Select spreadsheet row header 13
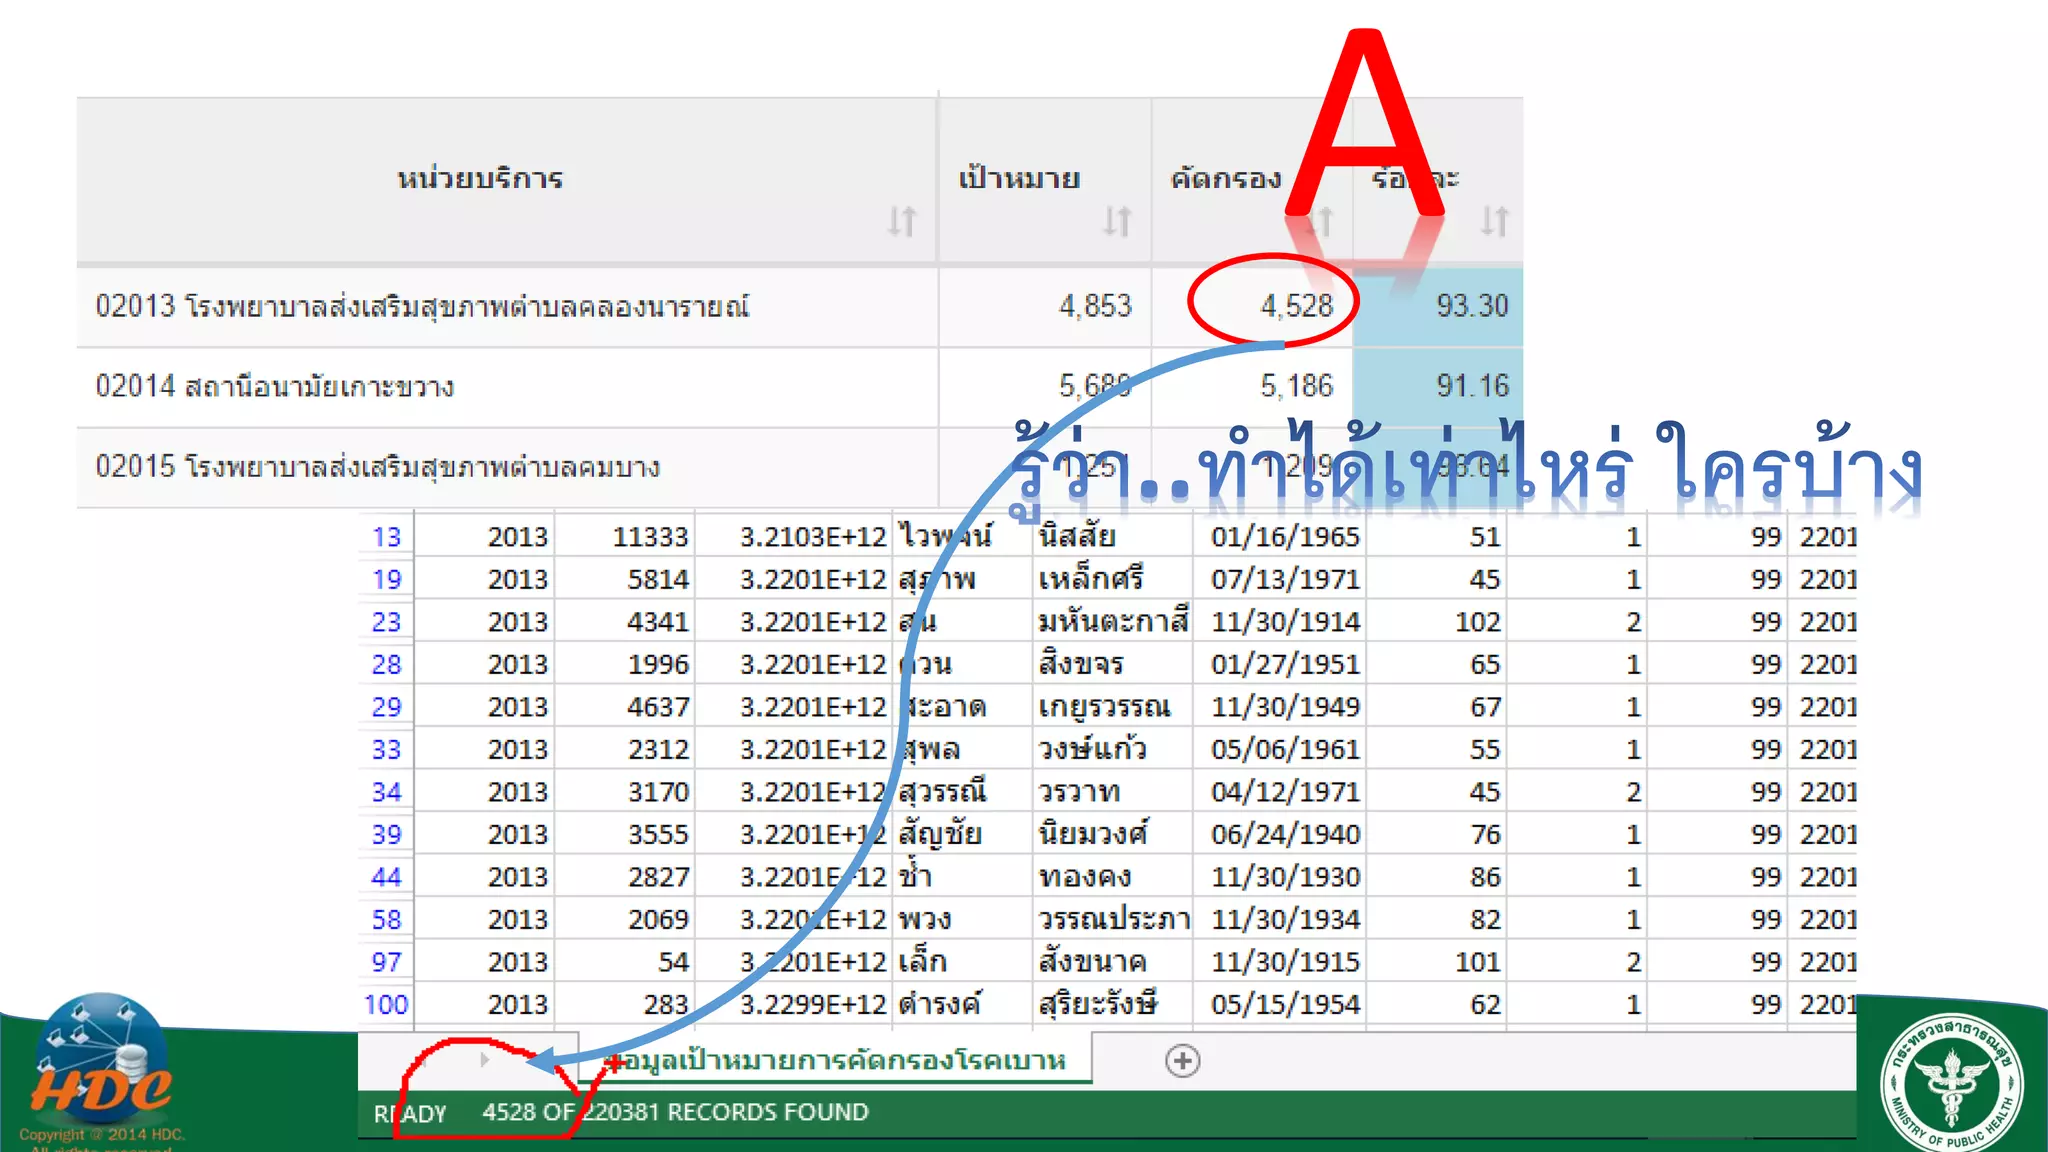The image size is (2048, 1152). 386,537
